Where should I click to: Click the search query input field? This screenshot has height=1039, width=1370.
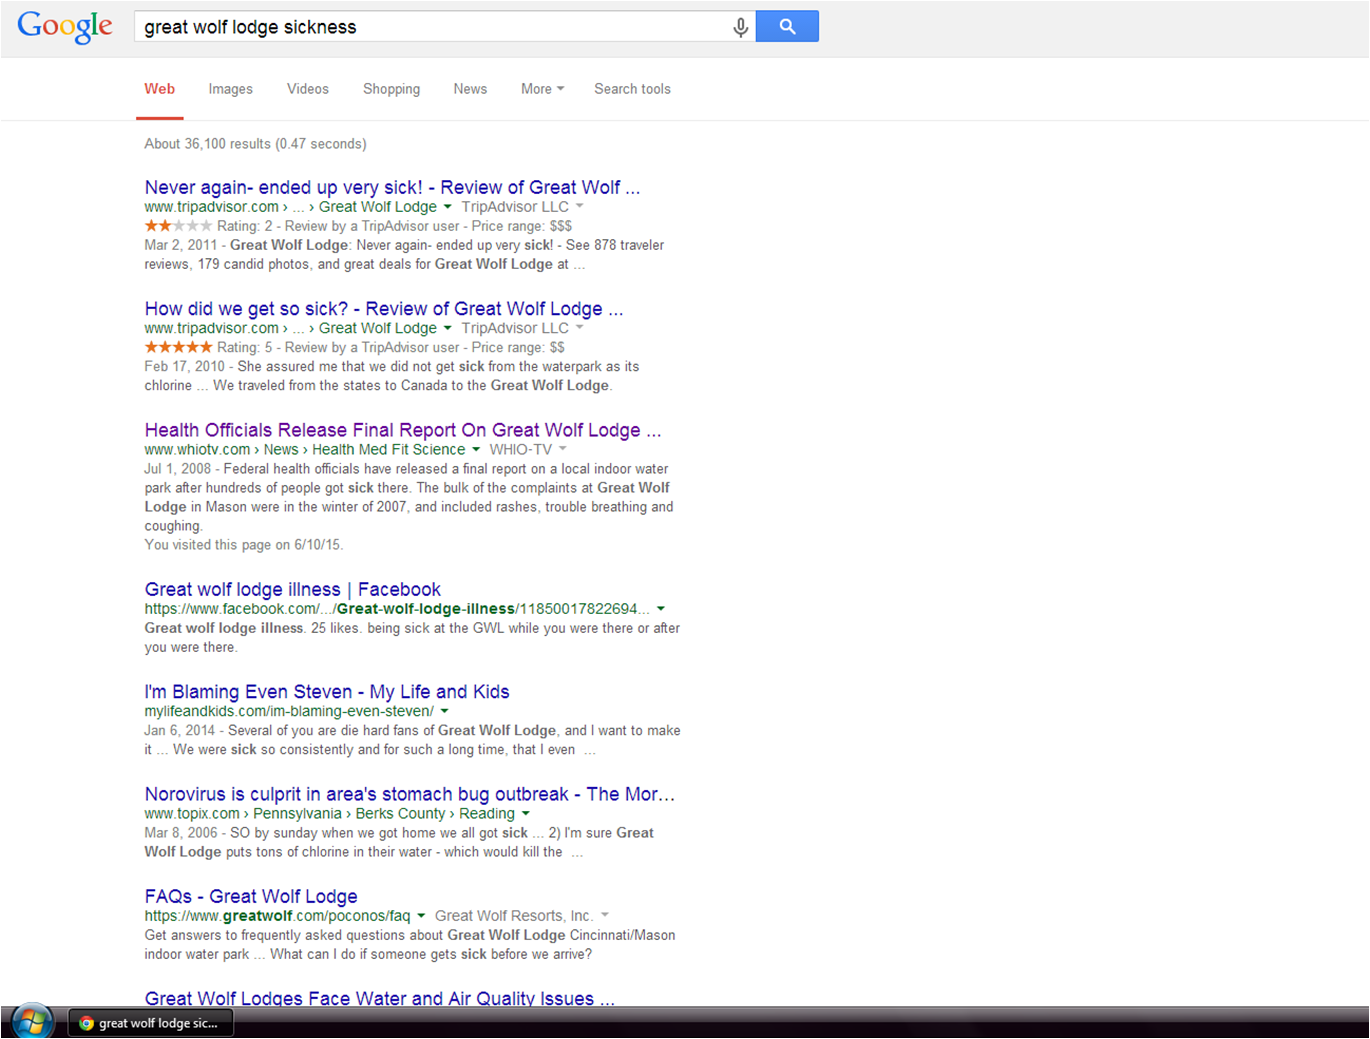[430, 27]
